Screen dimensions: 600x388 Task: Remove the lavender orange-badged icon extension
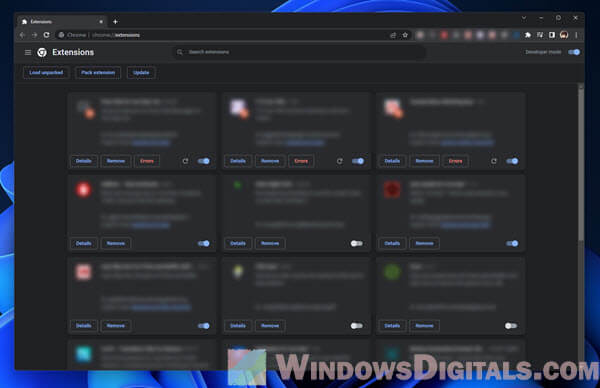(x=270, y=161)
